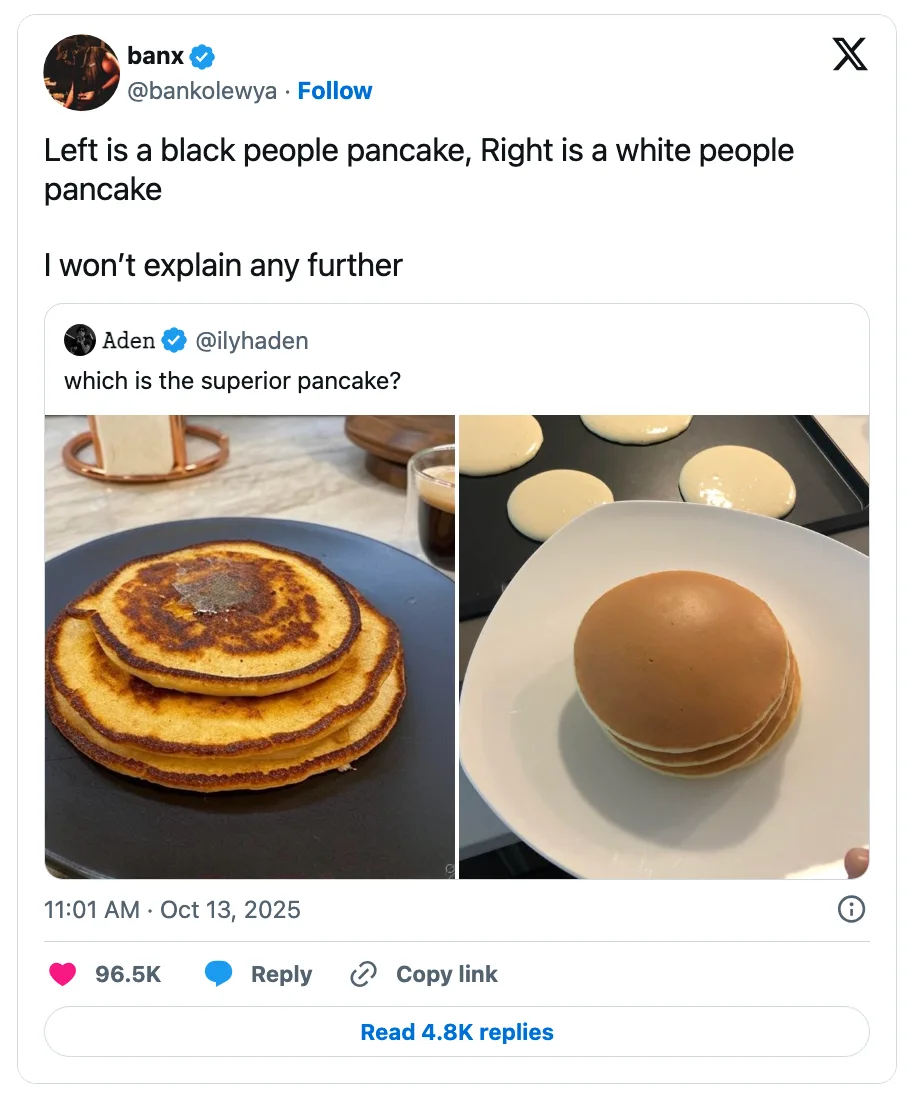The image size is (920, 1104).
Task: Click banx's verified badge
Action: (x=203, y=57)
